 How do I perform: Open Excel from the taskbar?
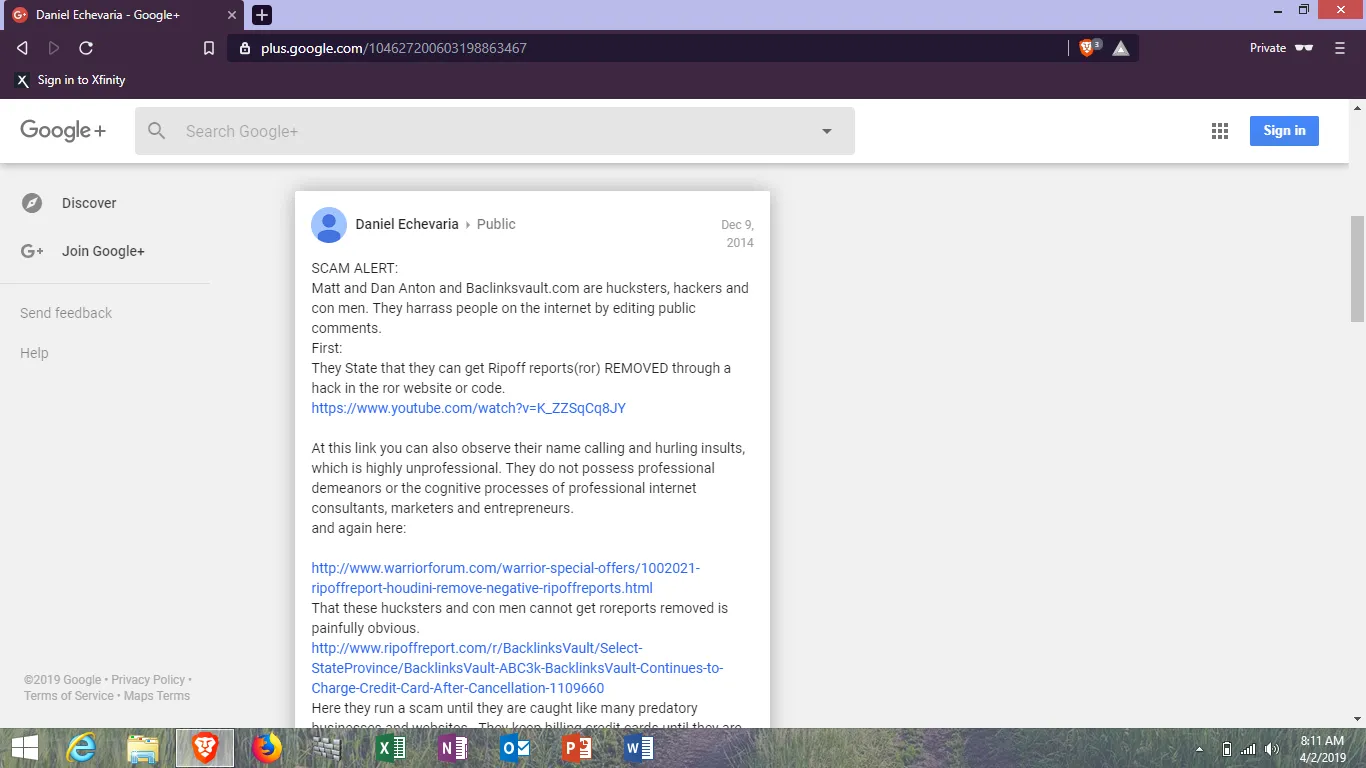pyautogui.click(x=390, y=748)
